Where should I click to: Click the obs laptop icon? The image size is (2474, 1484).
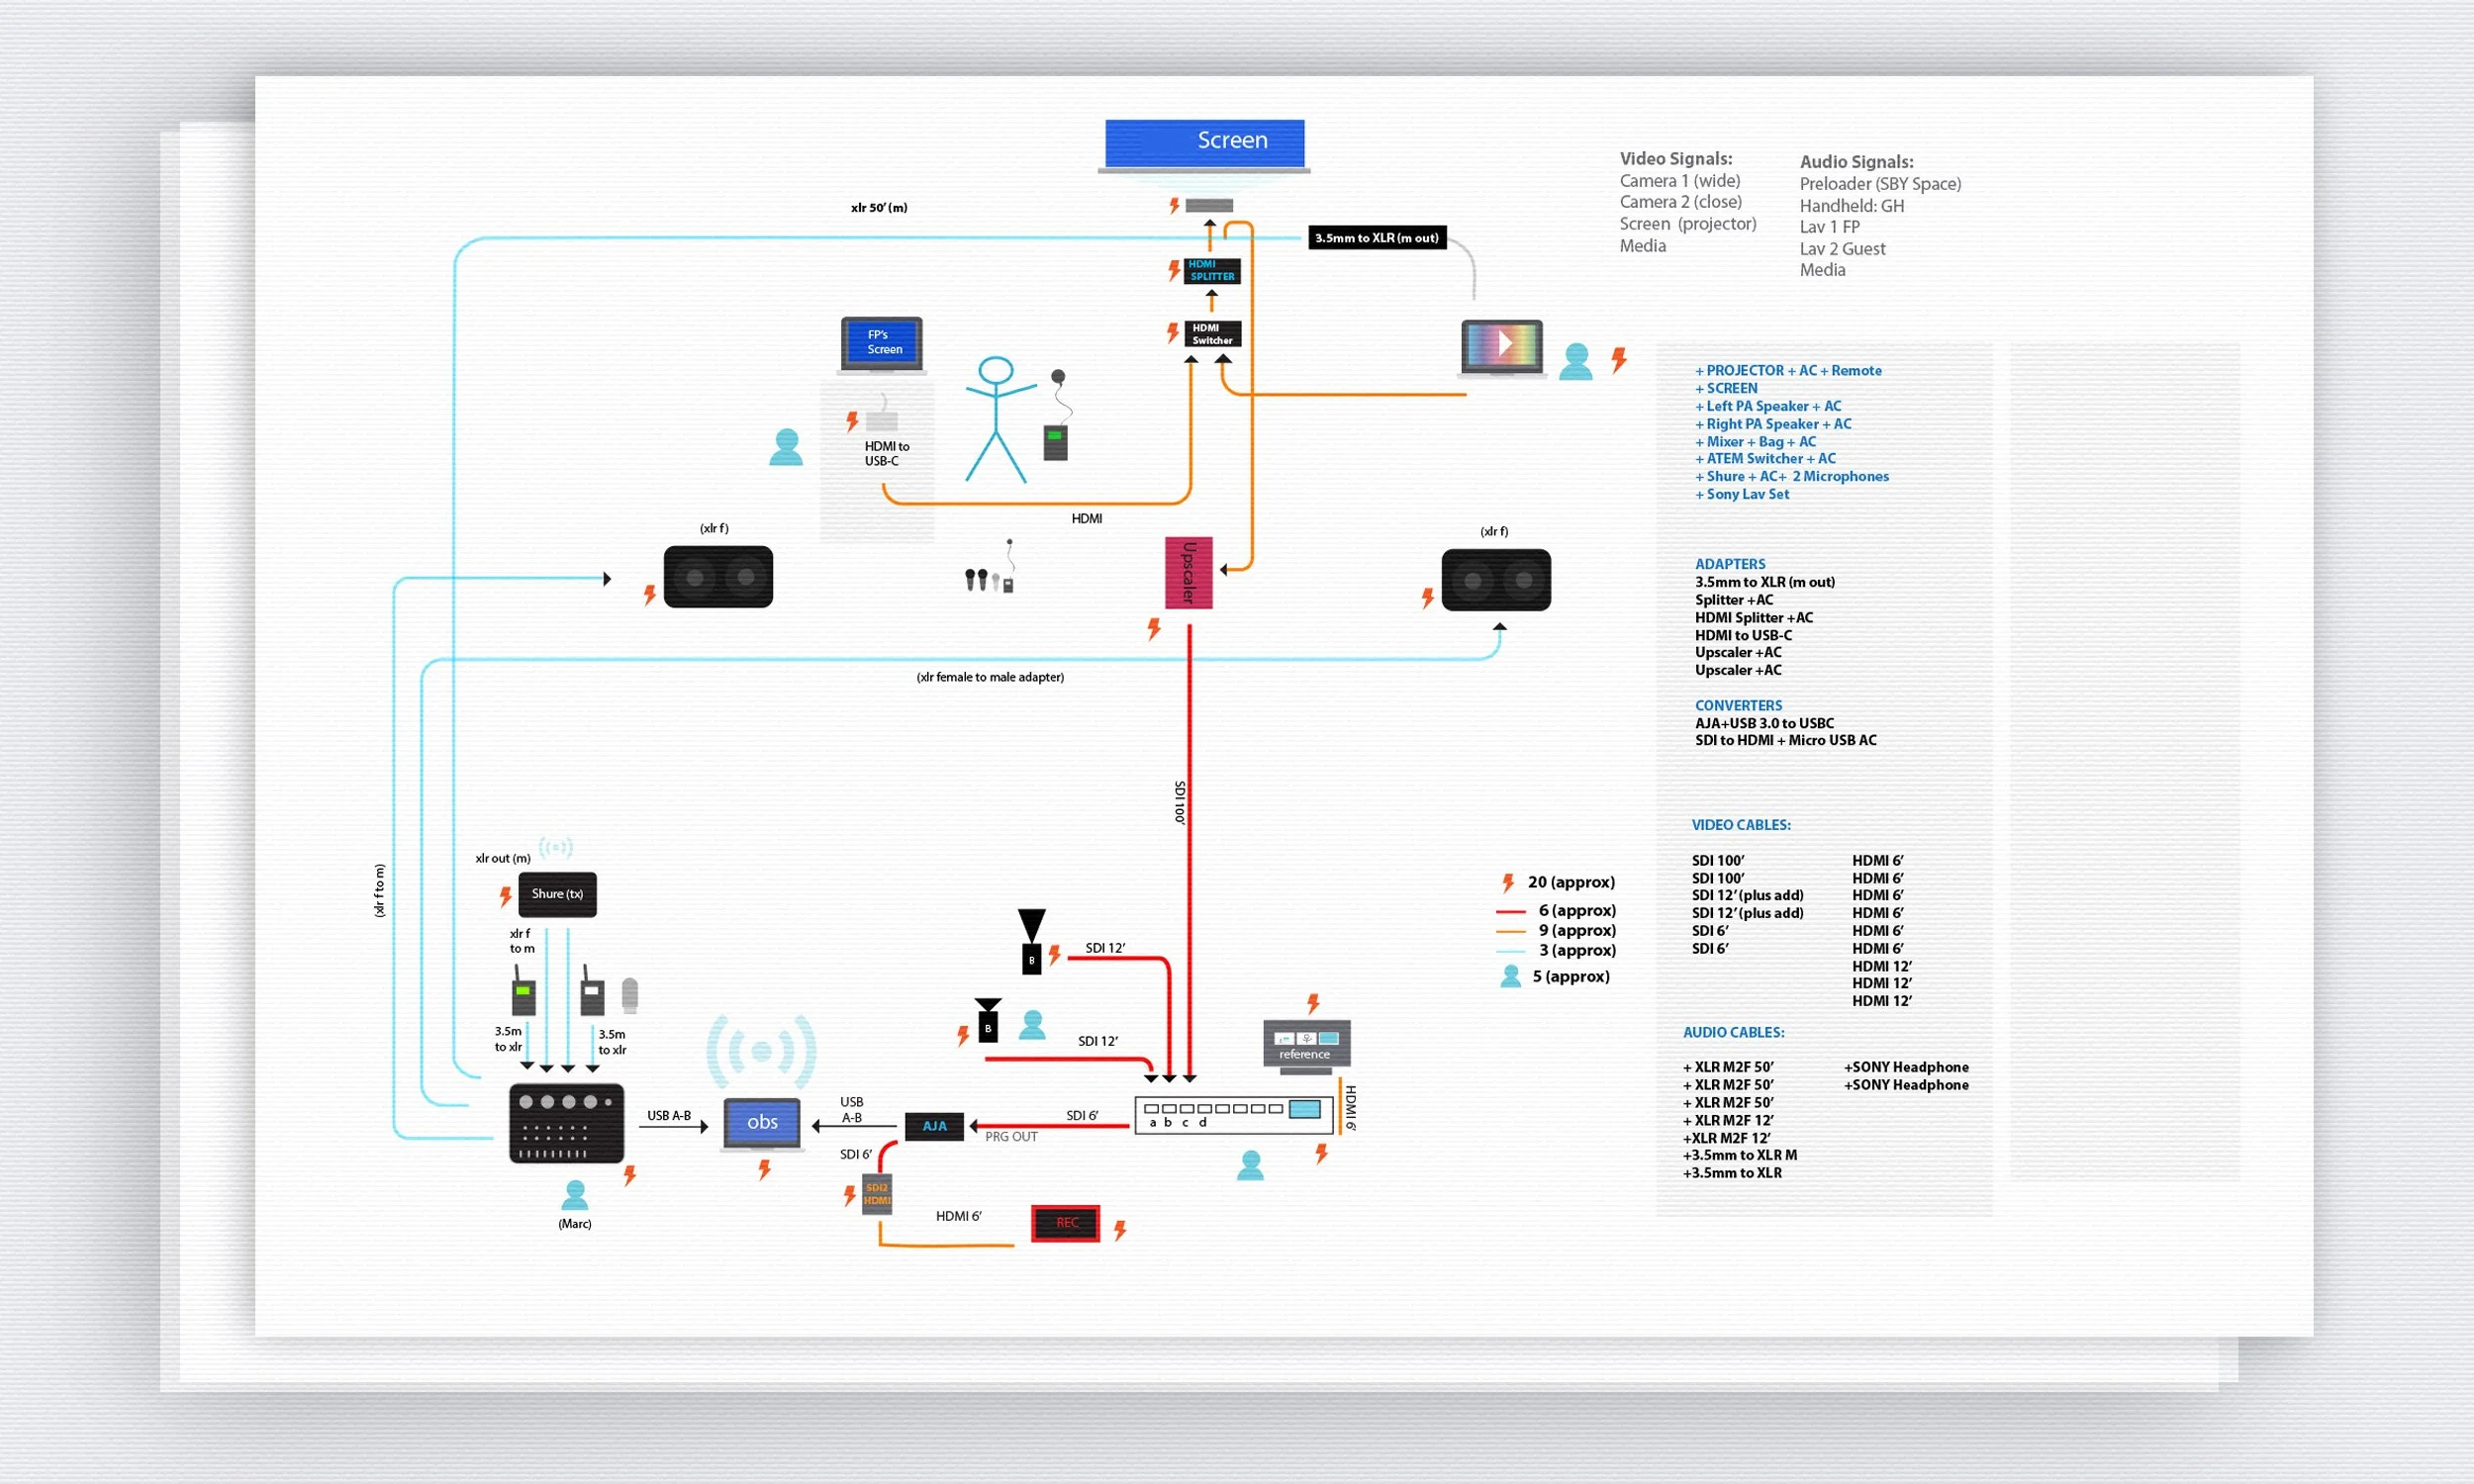(762, 1123)
